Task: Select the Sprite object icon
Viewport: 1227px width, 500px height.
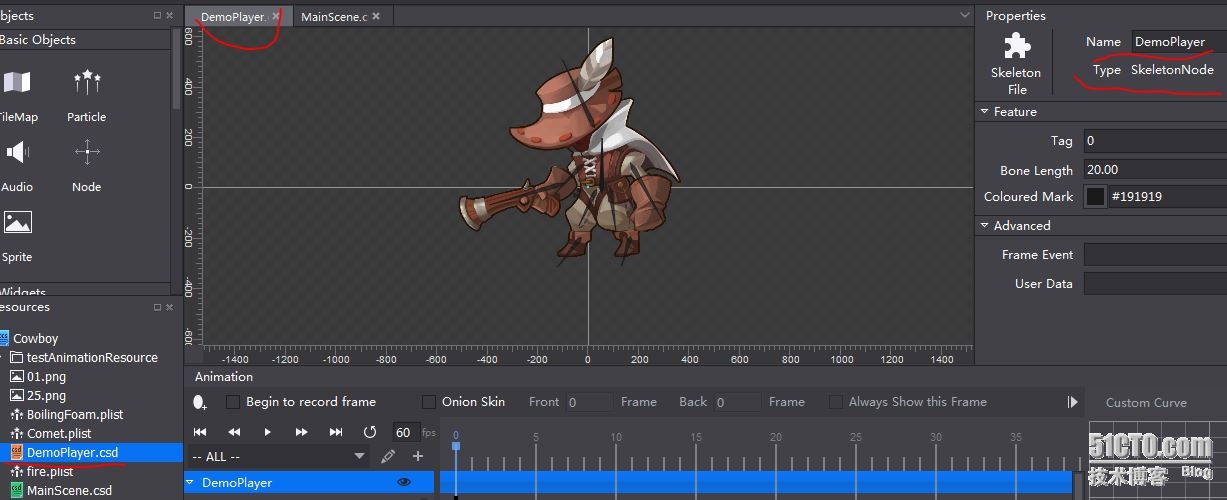Action: coord(17,222)
